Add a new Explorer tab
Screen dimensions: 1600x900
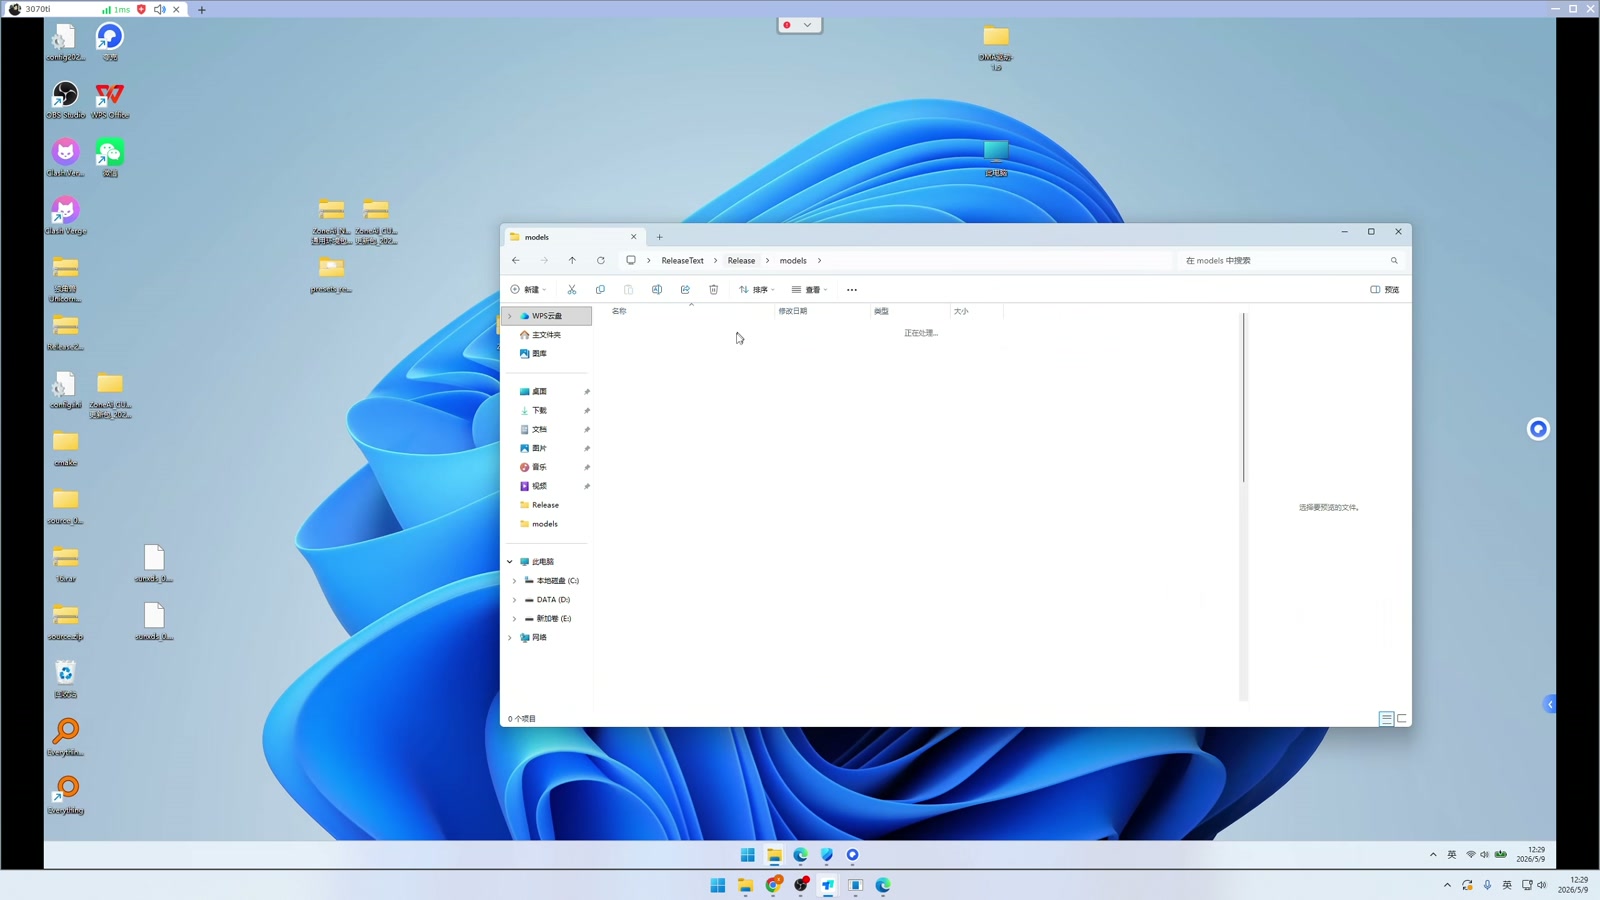tap(659, 237)
